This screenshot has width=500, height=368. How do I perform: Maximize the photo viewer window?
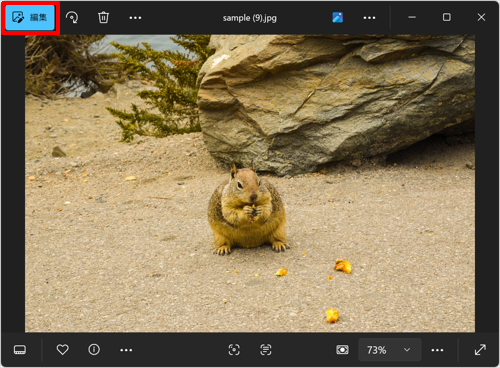pyautogui.click(x=447, y=17)
